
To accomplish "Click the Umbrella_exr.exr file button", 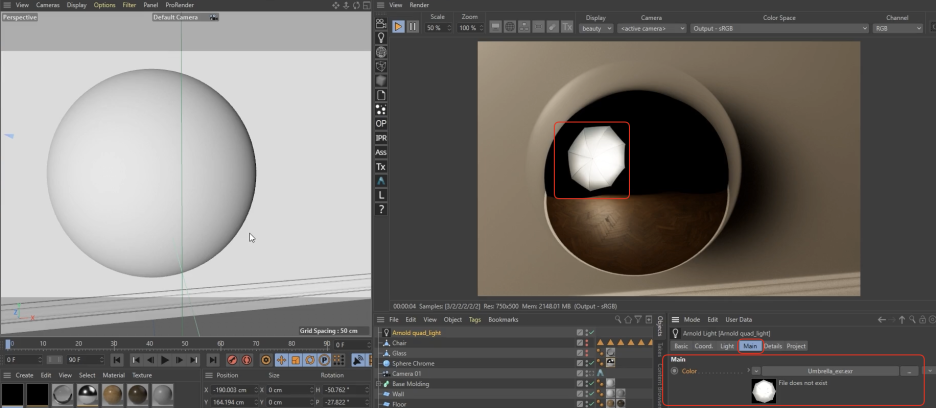I will (829, 370).
